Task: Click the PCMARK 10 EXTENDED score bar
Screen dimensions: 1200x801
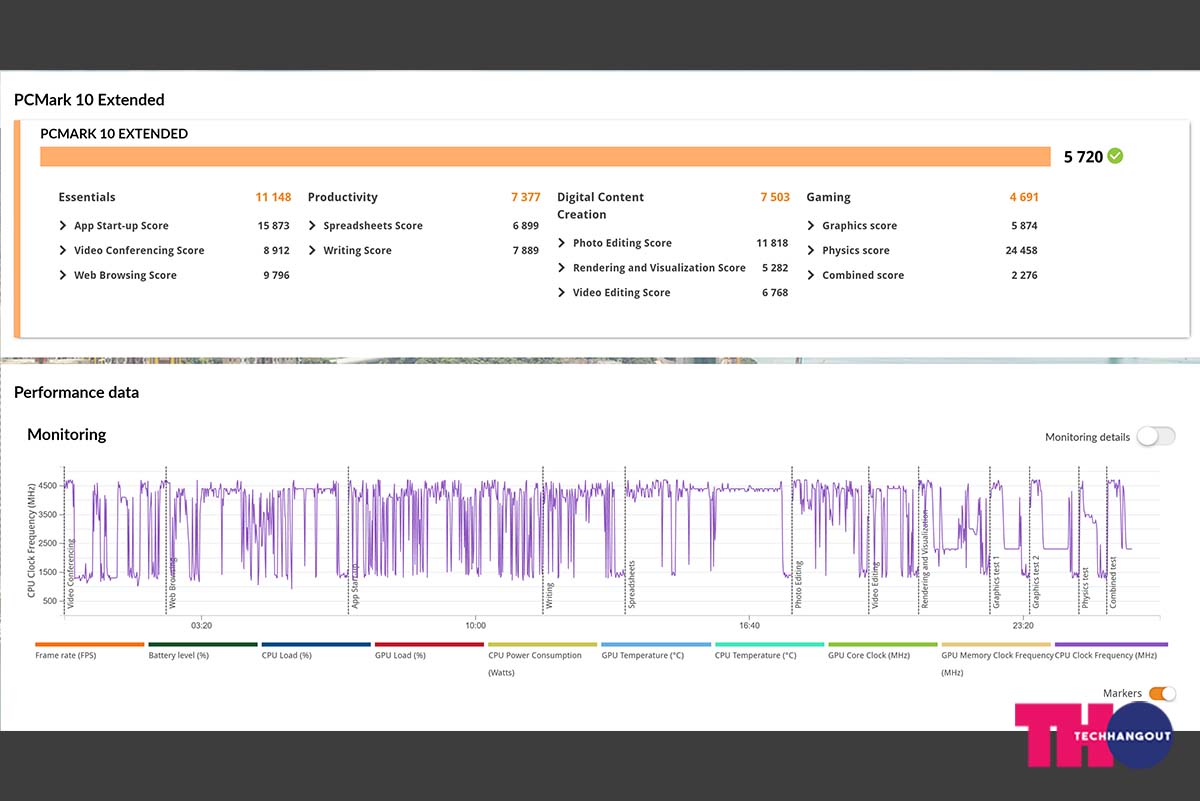Action: [x=545, y=156]
